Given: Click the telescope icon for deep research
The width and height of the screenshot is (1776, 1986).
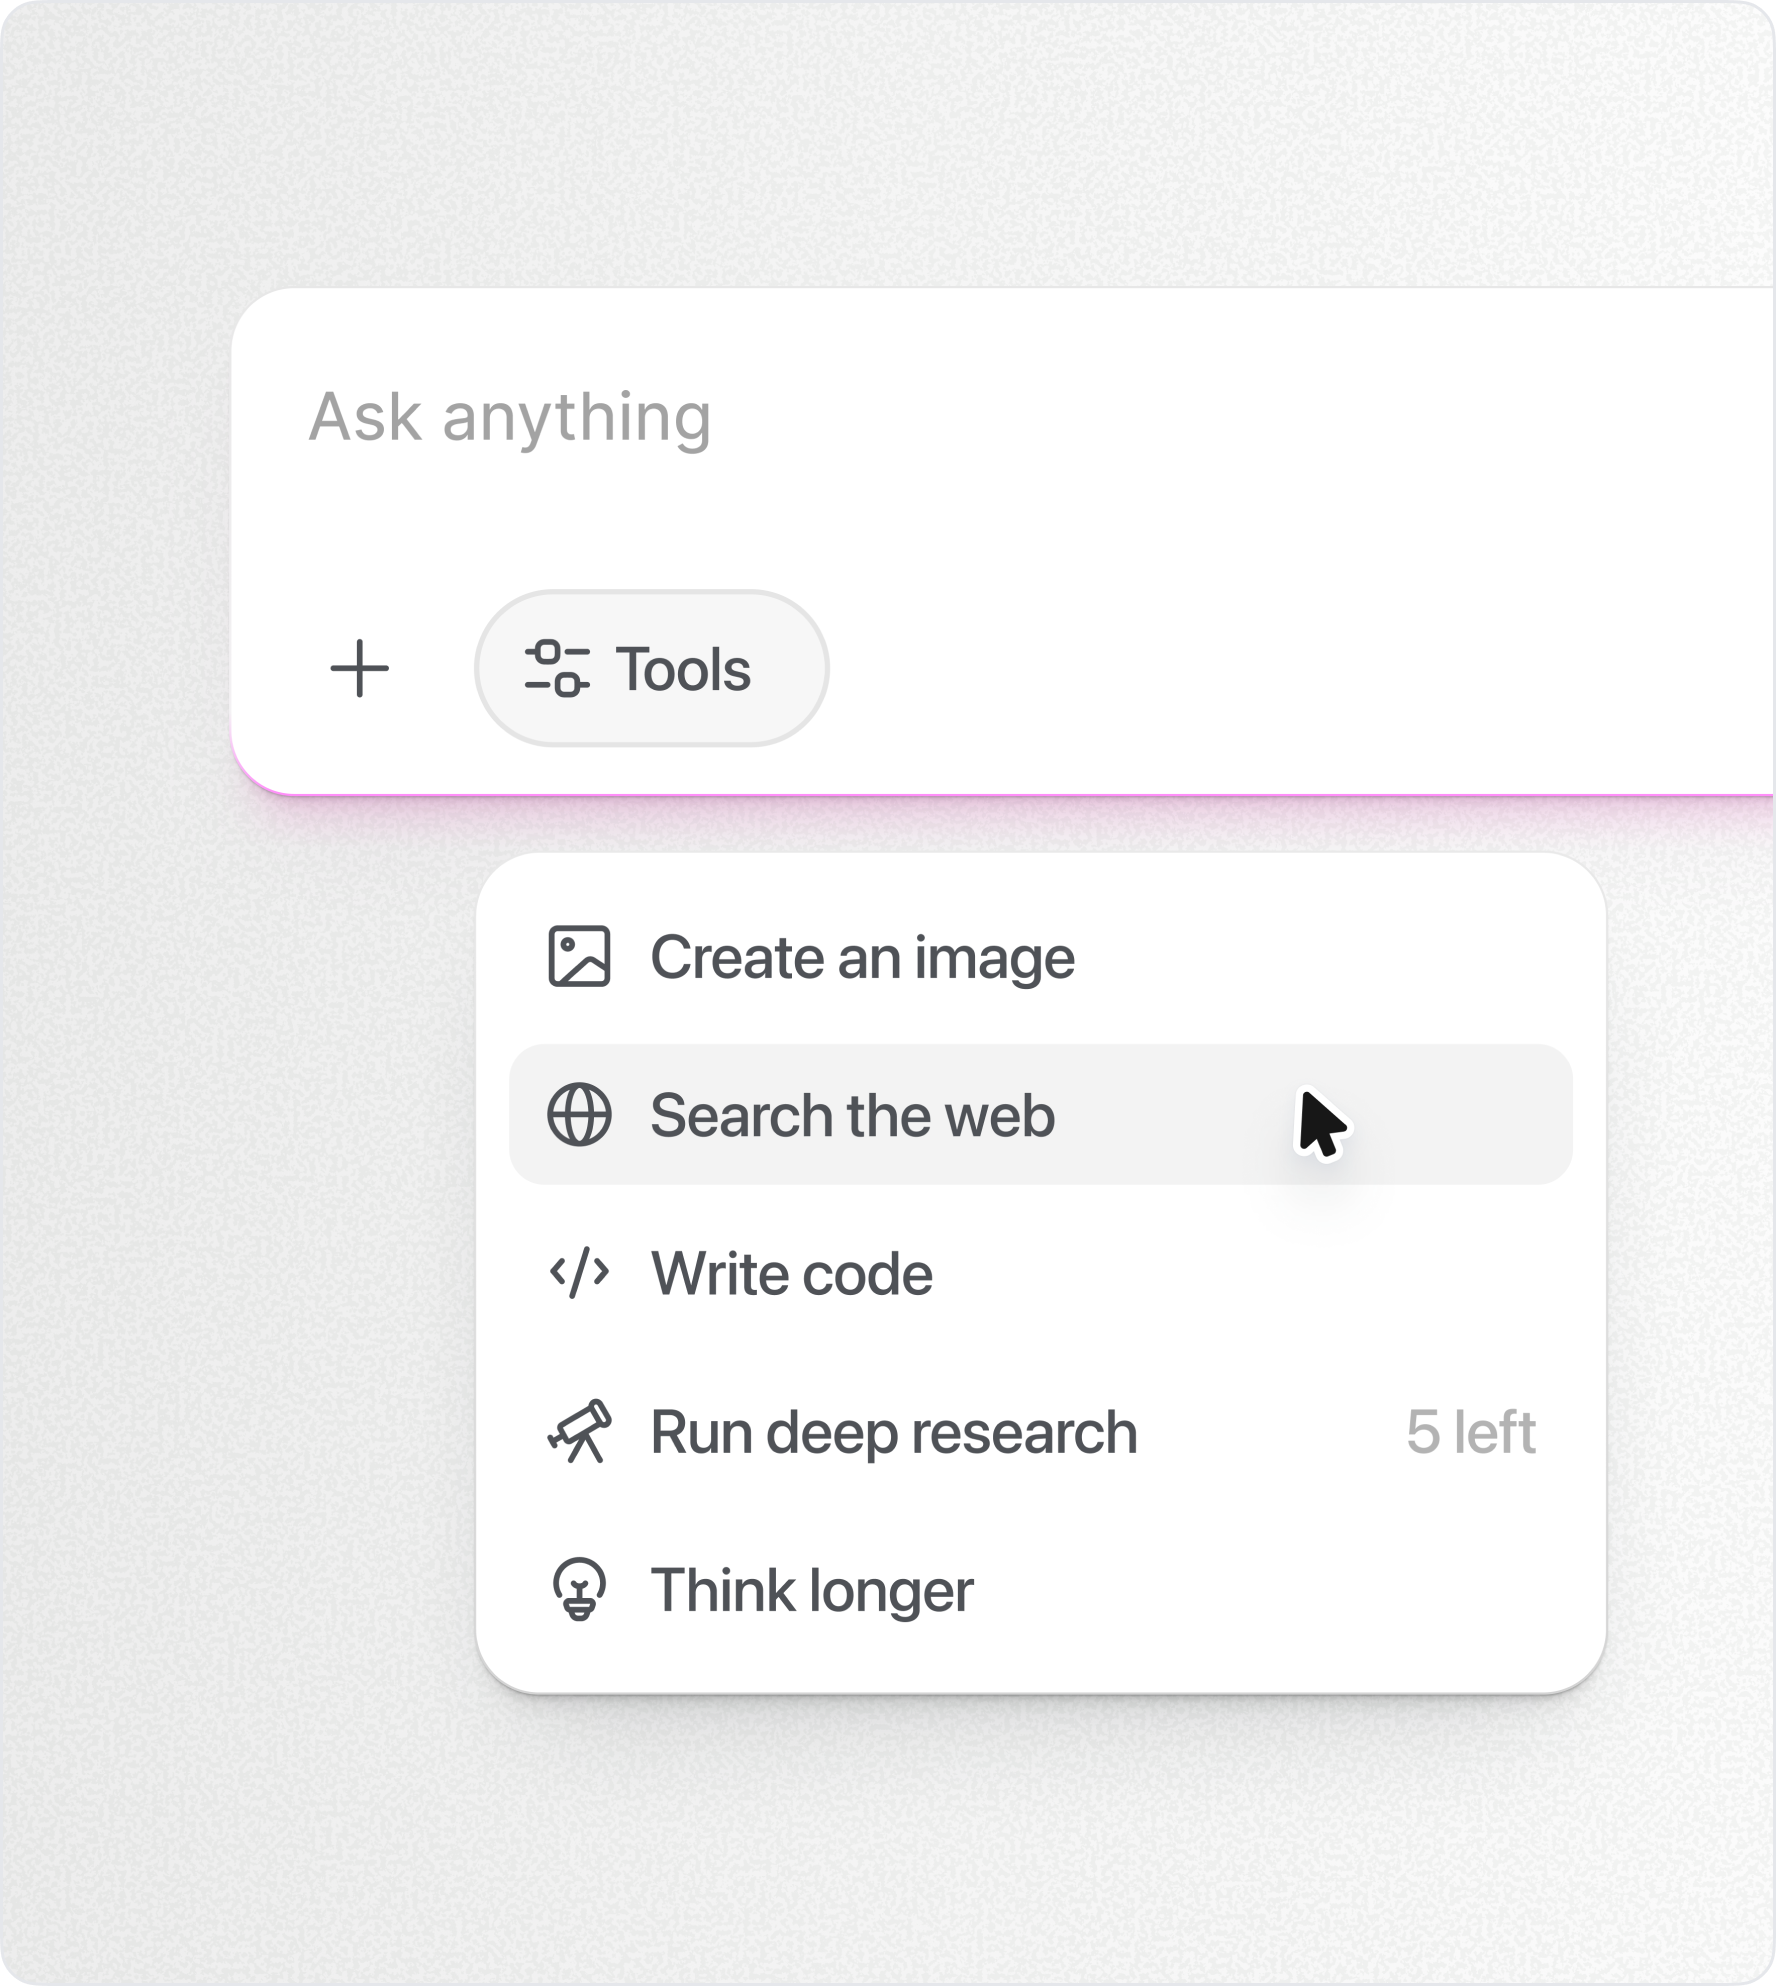Looking at the screenshot, I should 580,1431.
